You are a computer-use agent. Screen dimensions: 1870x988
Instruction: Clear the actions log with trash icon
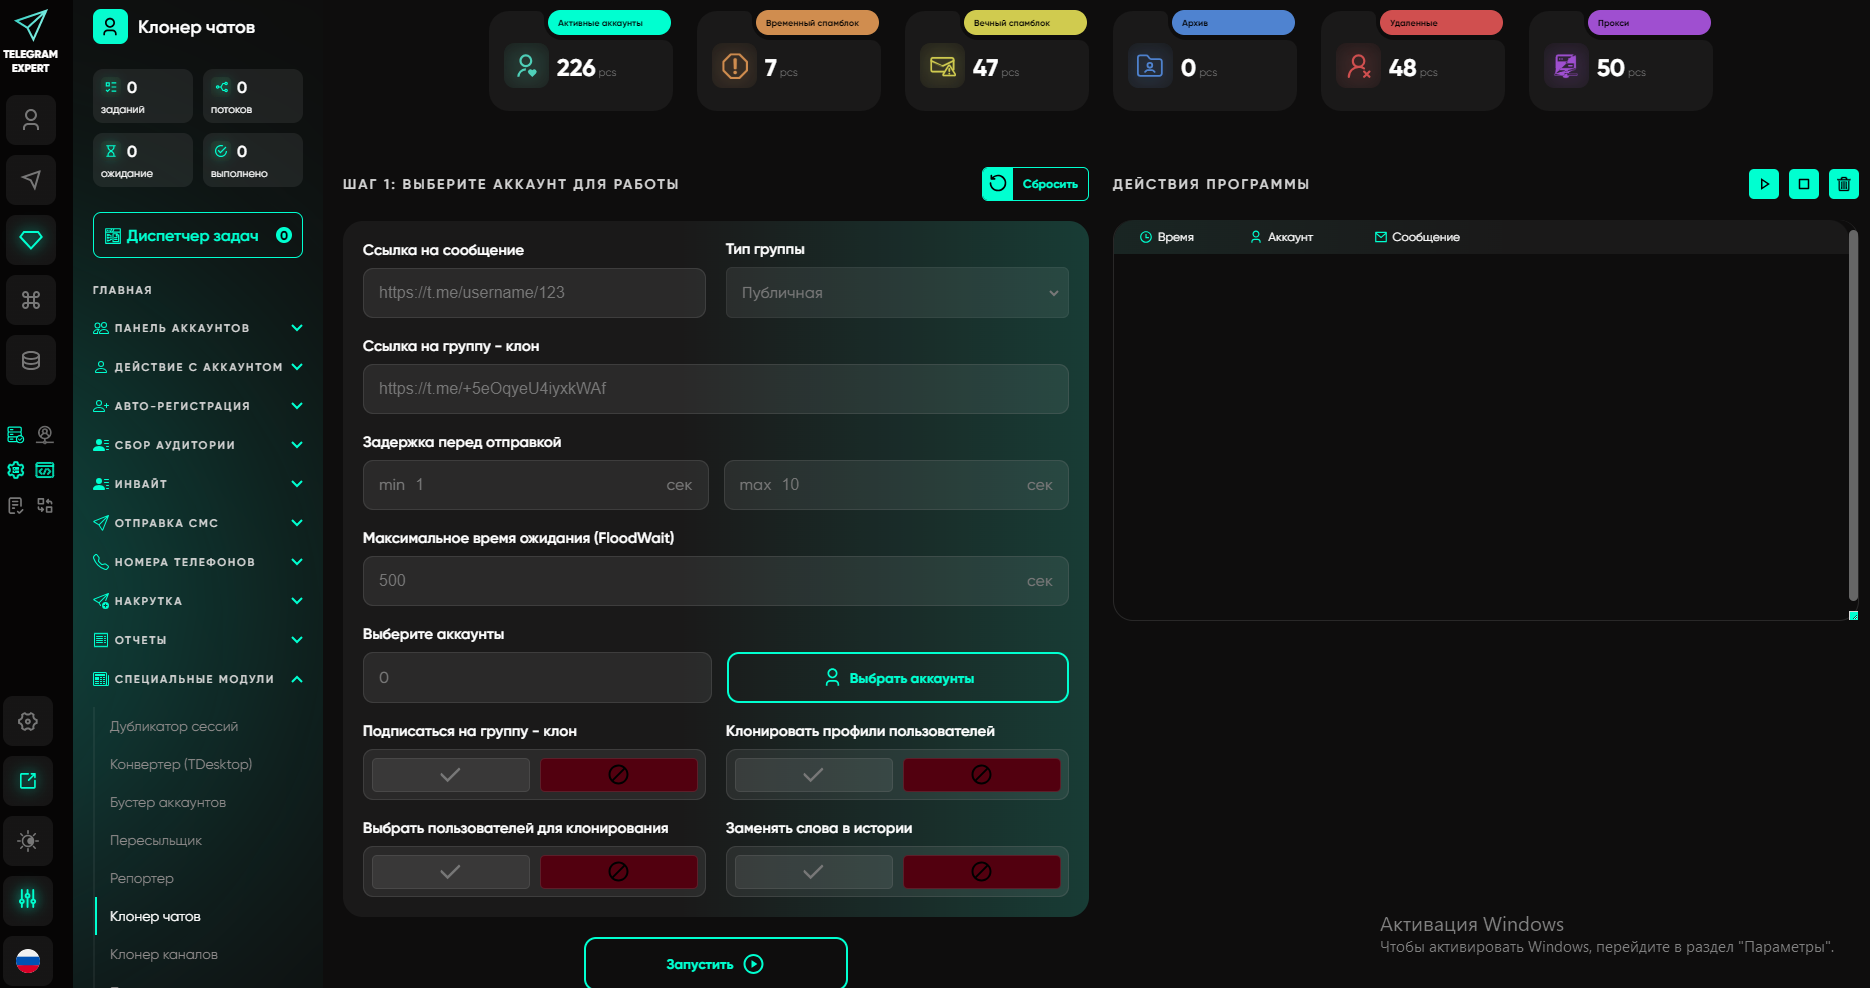pyautogui.click(x=1844, y=184)
